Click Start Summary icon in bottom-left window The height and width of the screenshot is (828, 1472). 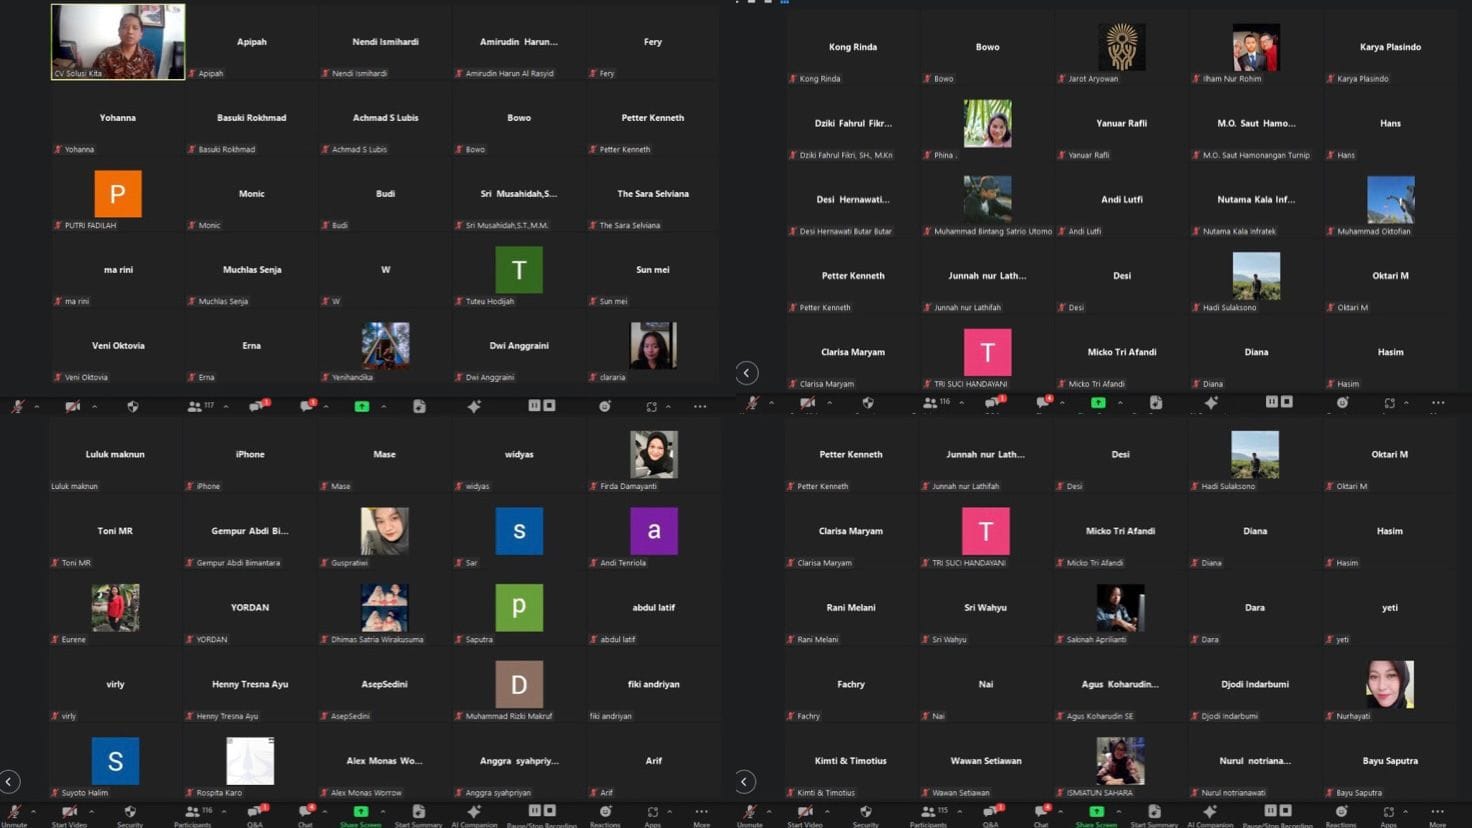click(x=418, y=814)
